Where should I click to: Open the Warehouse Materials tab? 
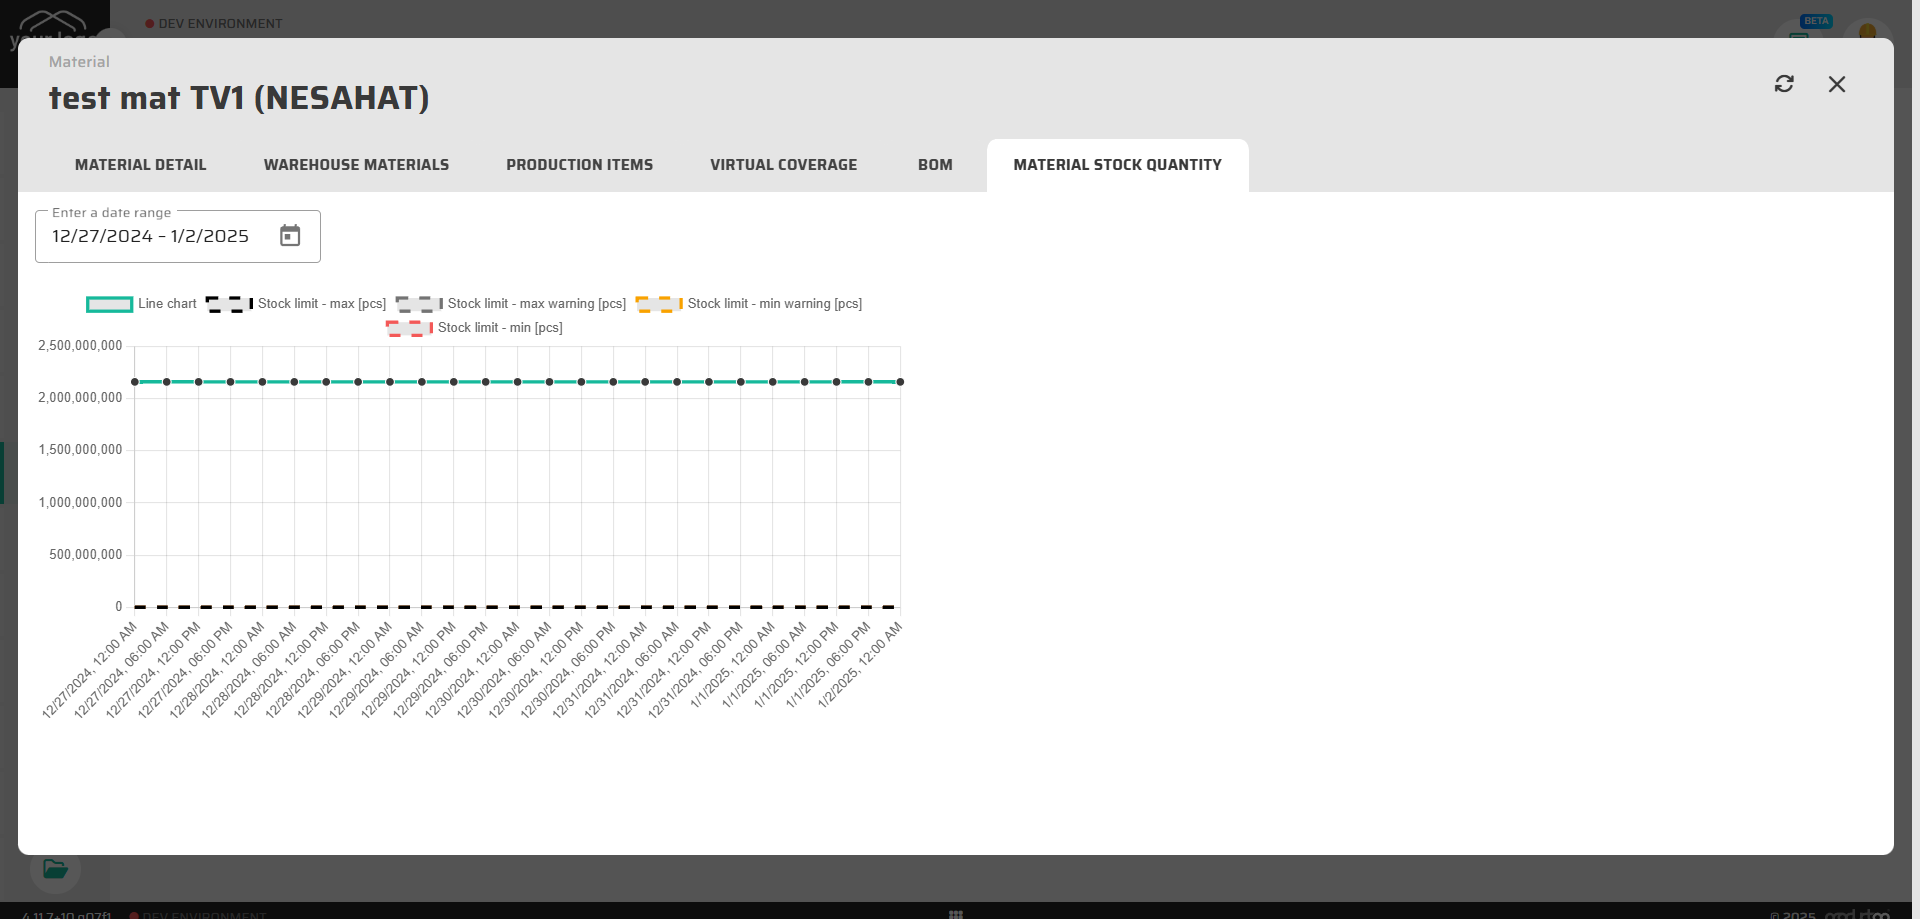356,165
